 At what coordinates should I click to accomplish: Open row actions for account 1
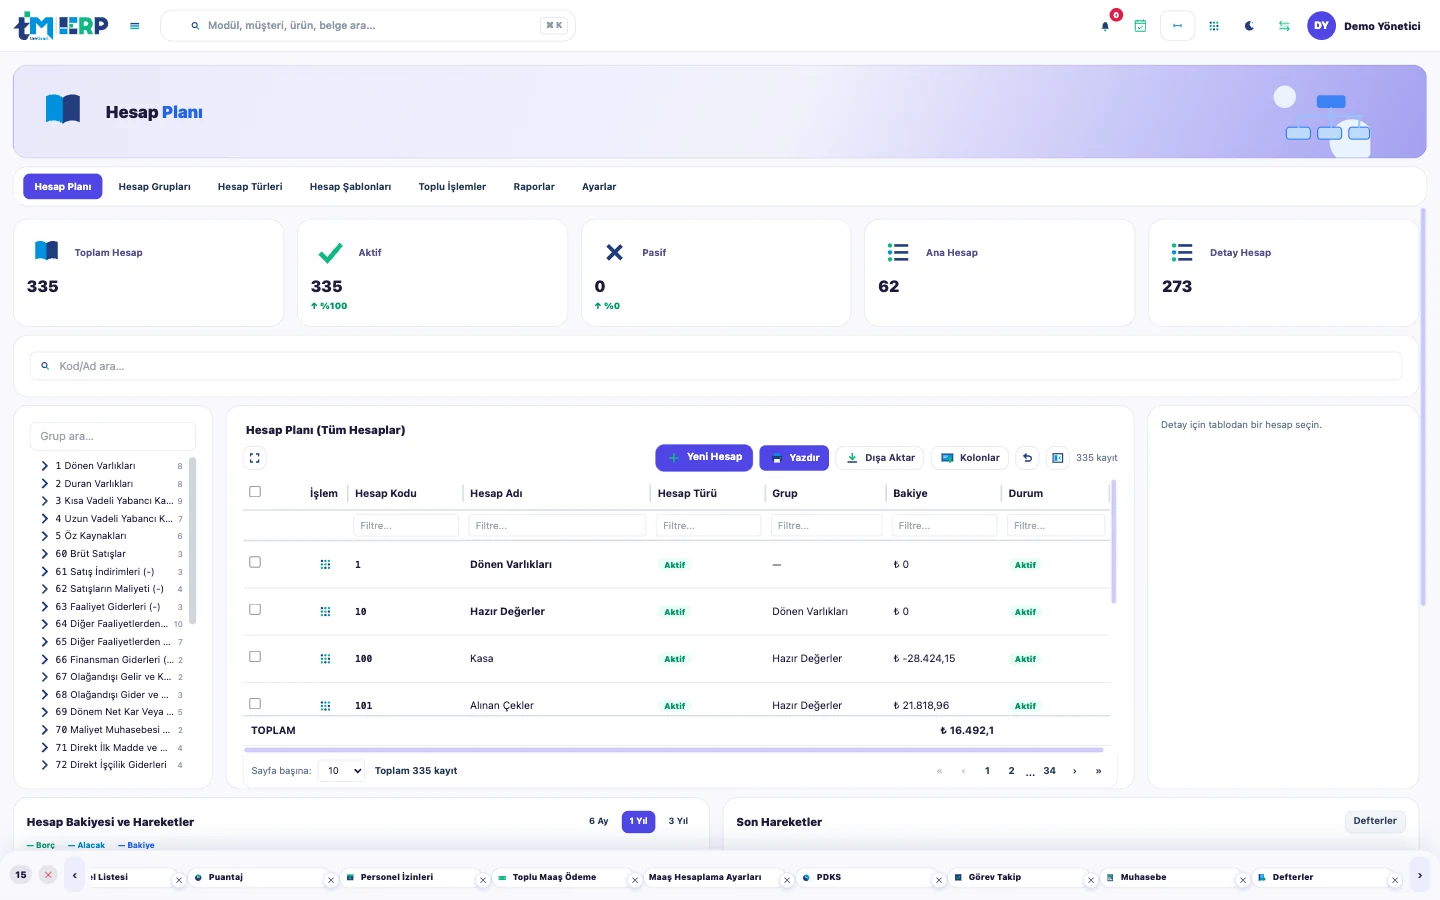[325, 565]
